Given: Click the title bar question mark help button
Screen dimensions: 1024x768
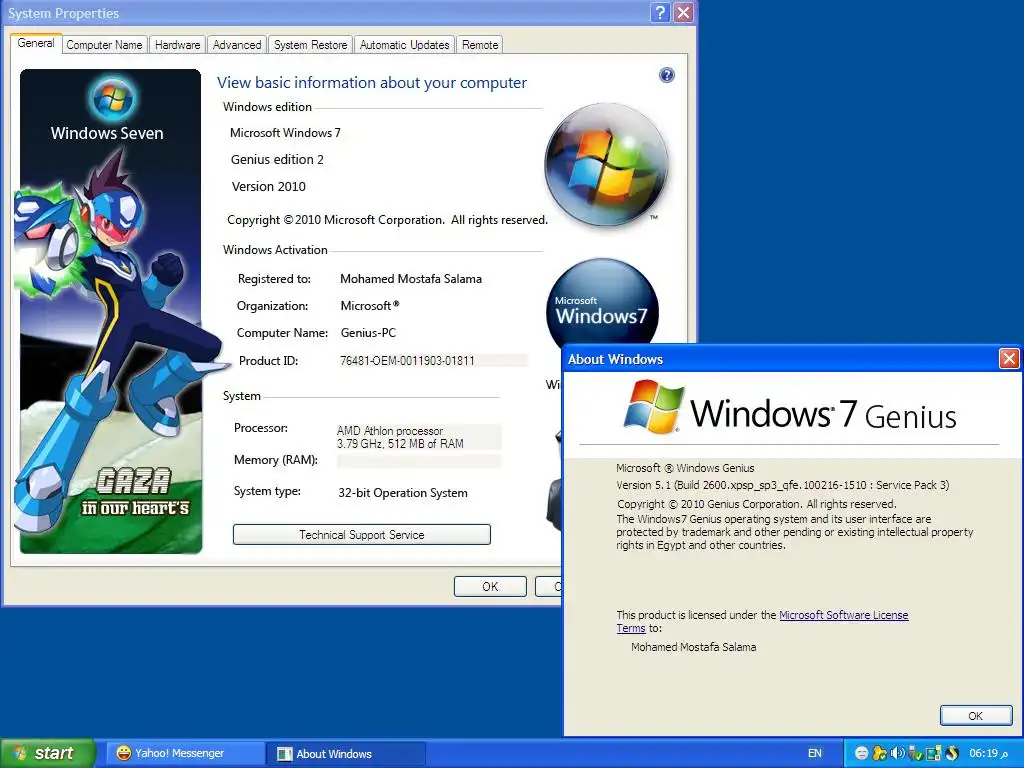Looking at the screenshot, I should tap(660, 12).
